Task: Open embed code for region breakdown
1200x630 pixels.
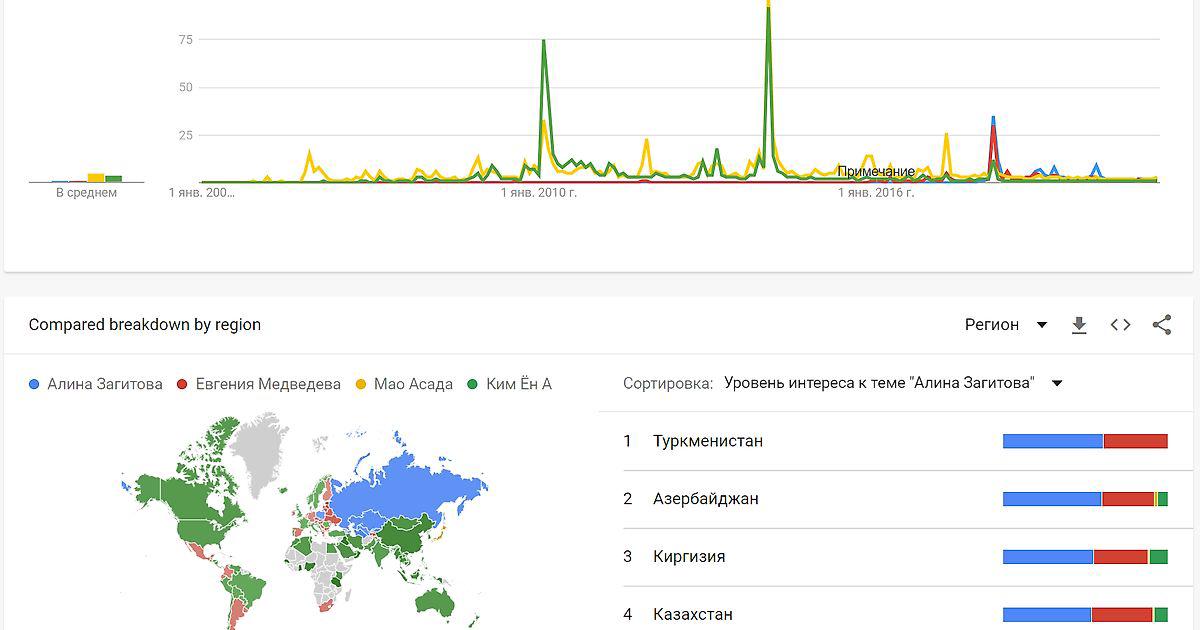Action: tap(1120, 325)
